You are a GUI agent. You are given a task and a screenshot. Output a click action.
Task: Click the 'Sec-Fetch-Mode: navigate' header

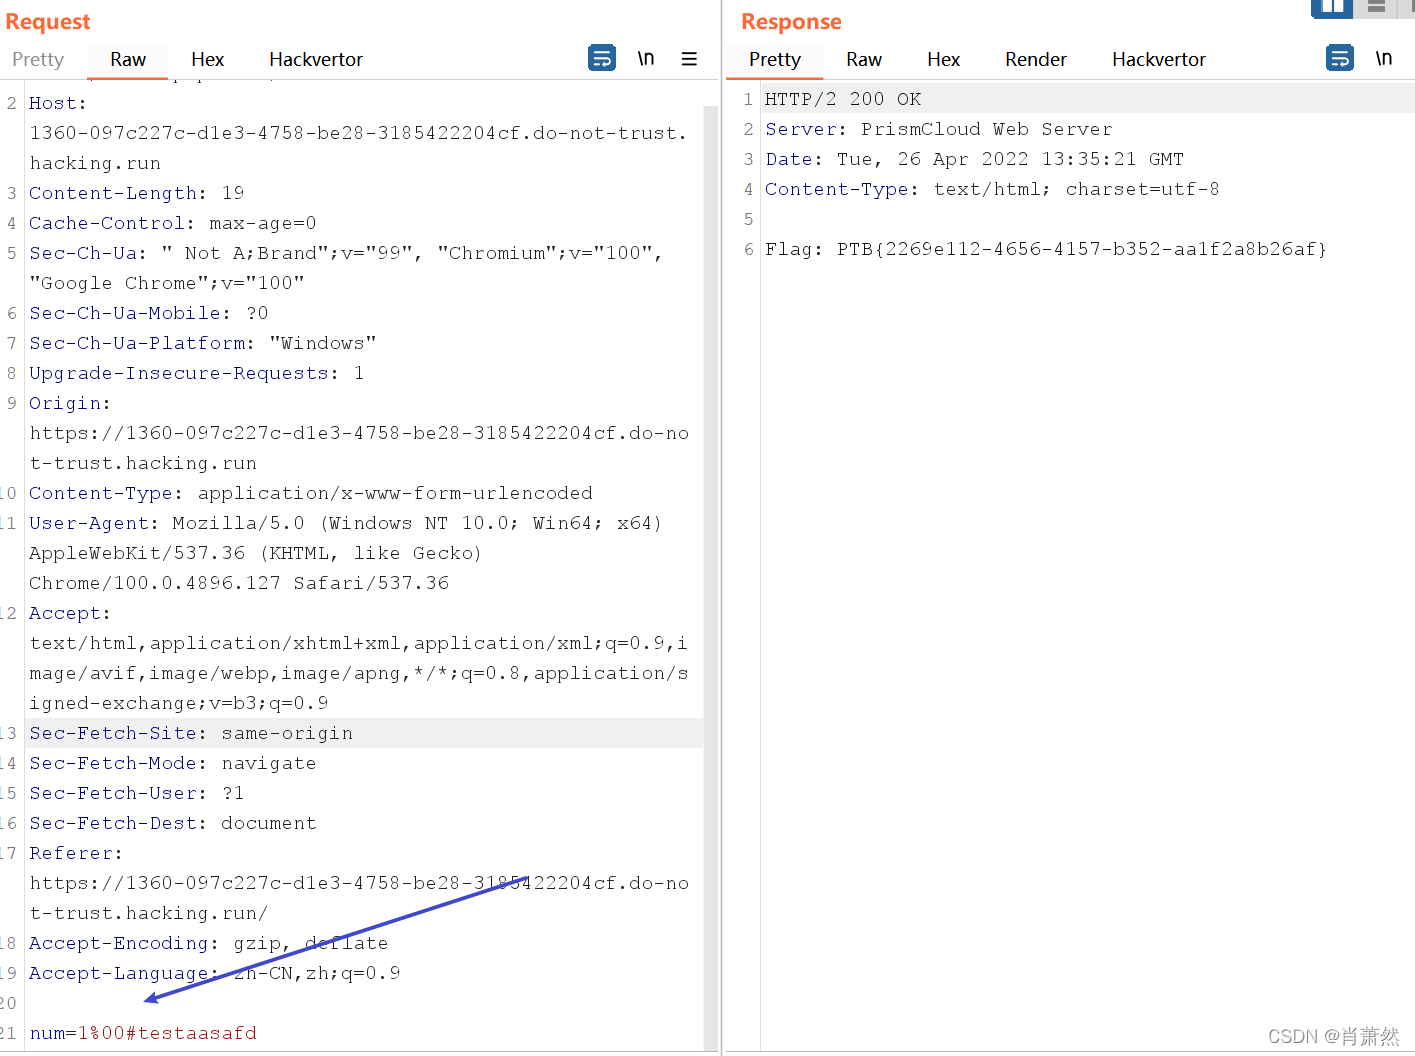click(172, 763)
